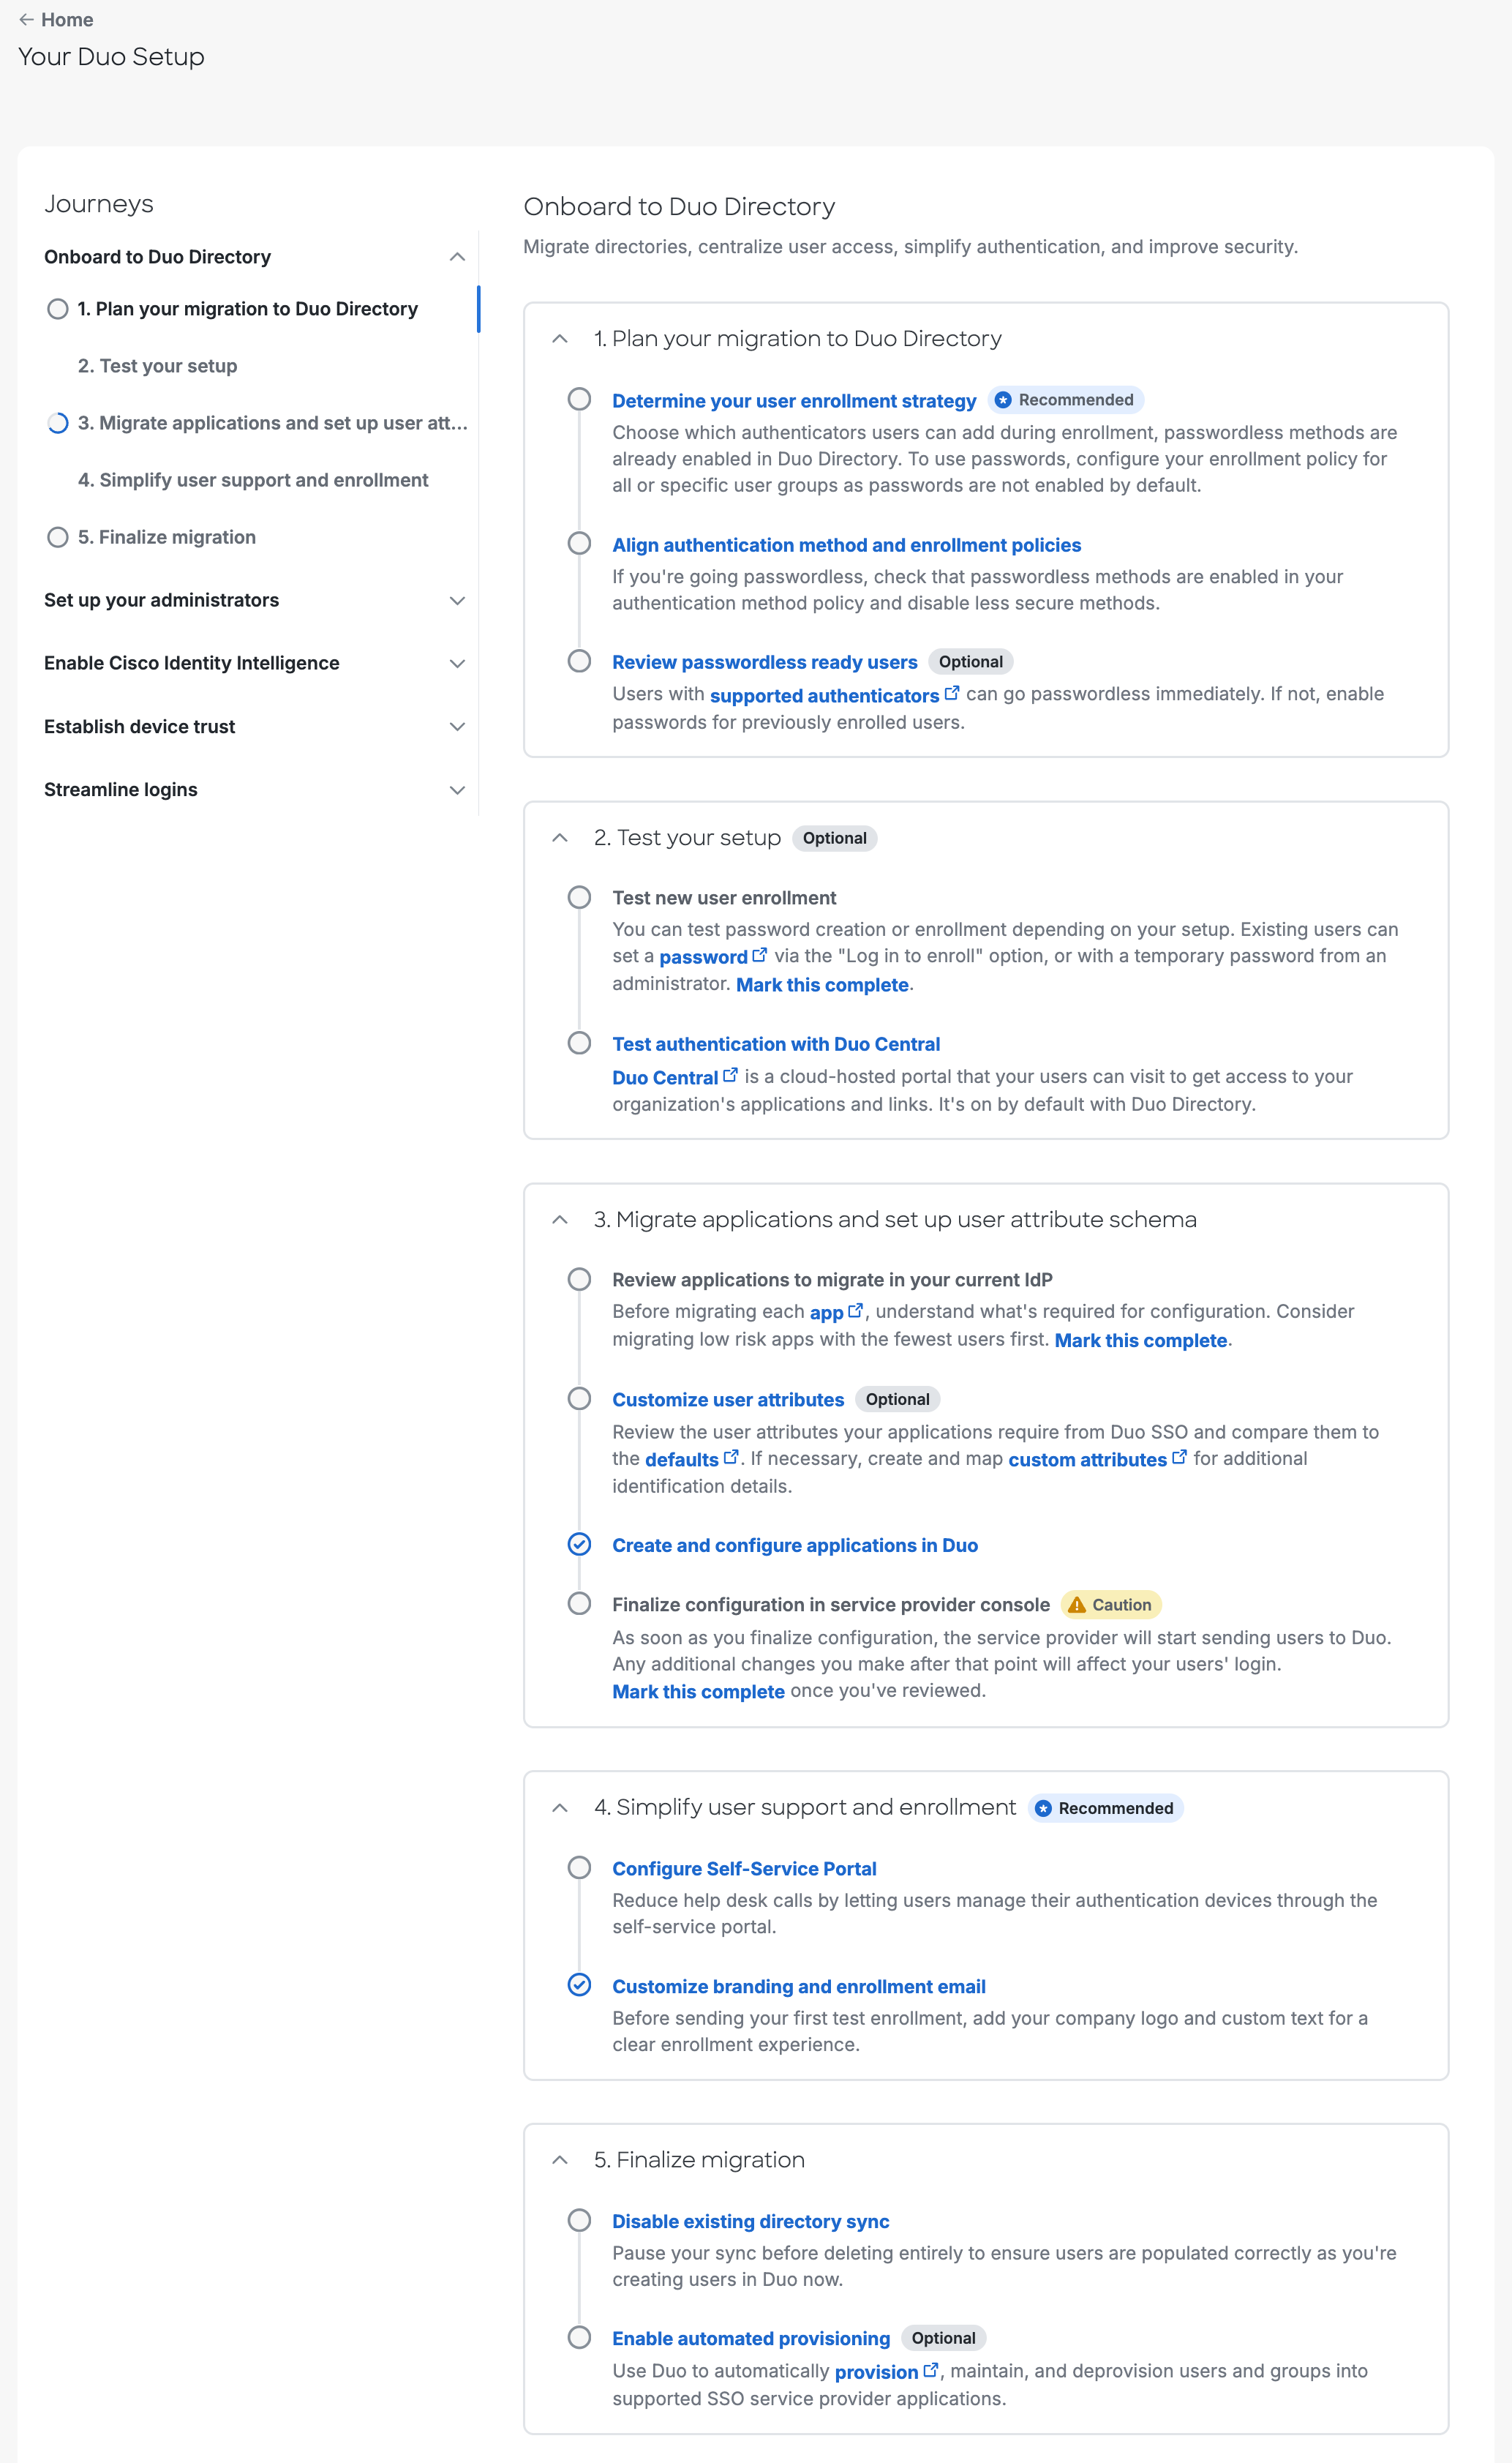Viewport: 1512px width, 2463px height.
Task: Click external link icon after supported authenticators
Action: pyautogui.click(x=952, y=693)
